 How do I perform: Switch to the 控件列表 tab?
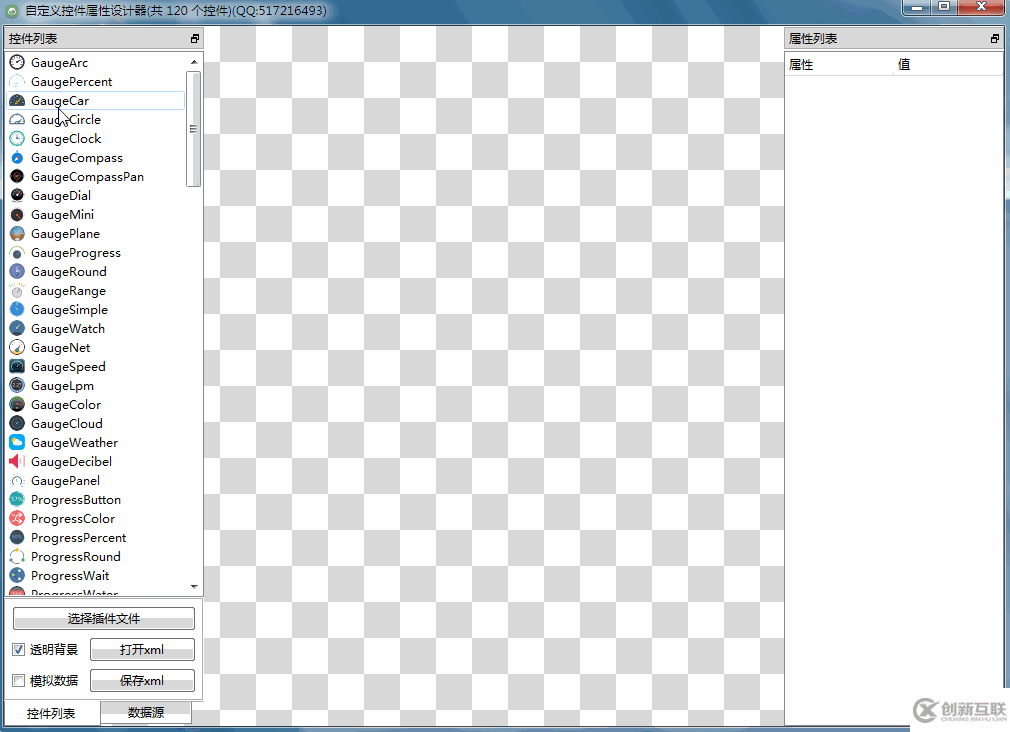pos(52,713)
